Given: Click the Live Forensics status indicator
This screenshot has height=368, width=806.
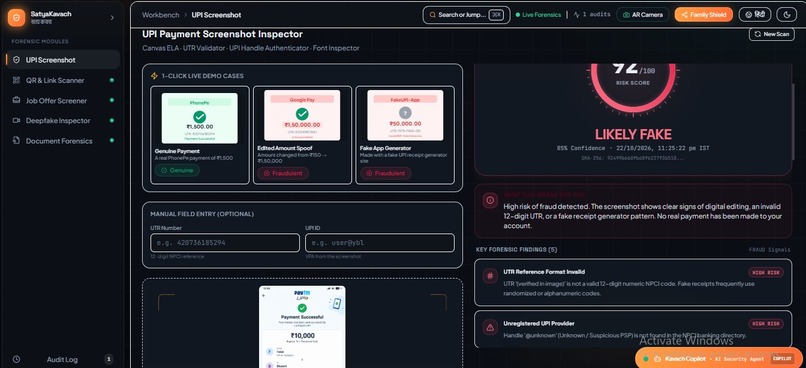Looking at the screenshot, I should [x=538, y=15].
